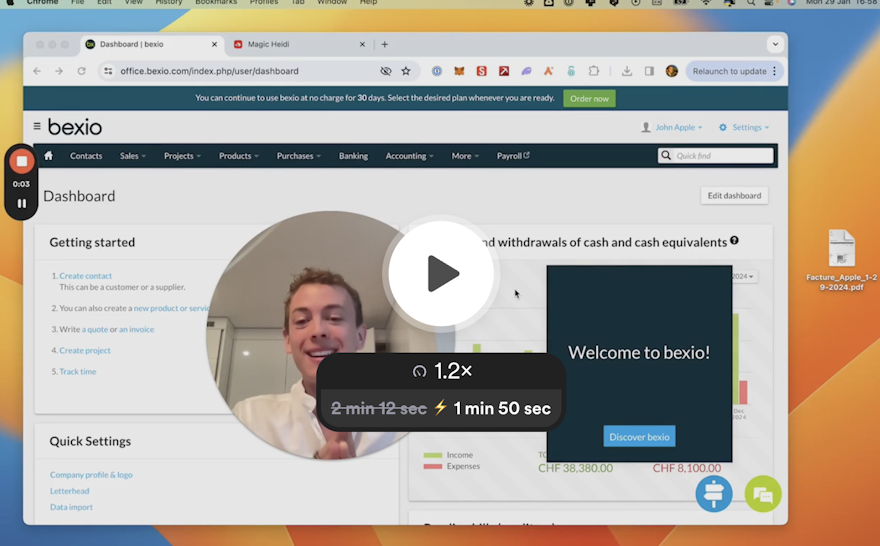The width and height of the screenshot is (880, 546).
Task: Open Payroll in the navigation bar
Action: [x=513, y=155]
